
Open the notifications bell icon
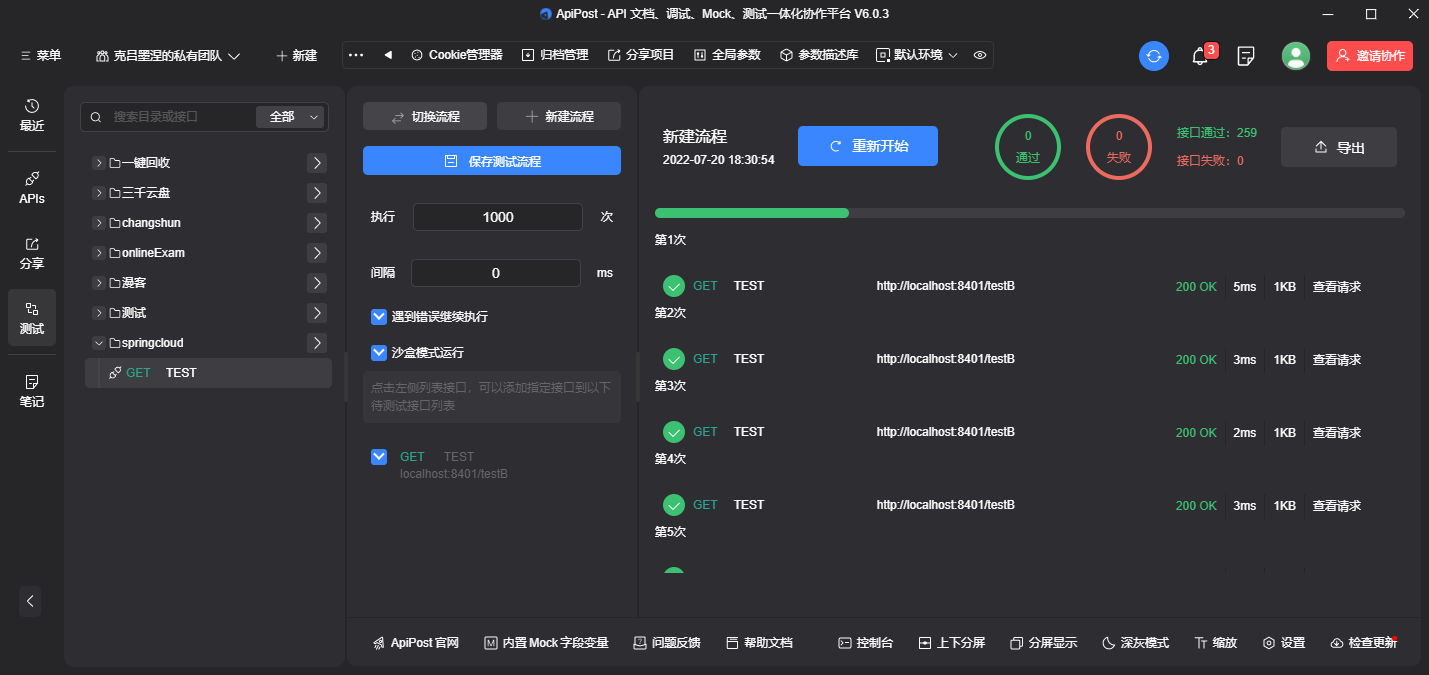pyautogui.click(x=1200, y=56)
